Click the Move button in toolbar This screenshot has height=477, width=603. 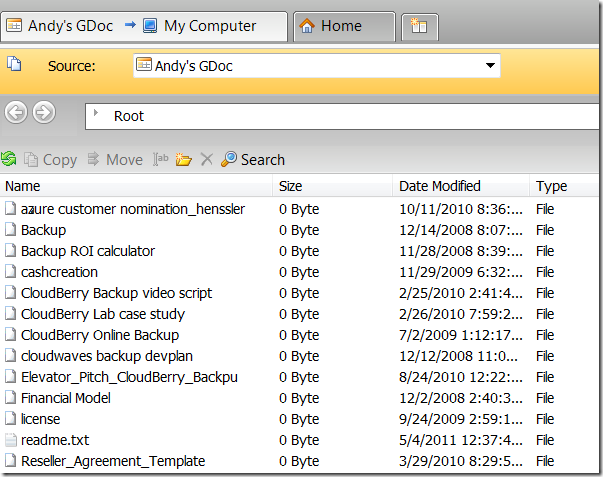pos(115,159)
